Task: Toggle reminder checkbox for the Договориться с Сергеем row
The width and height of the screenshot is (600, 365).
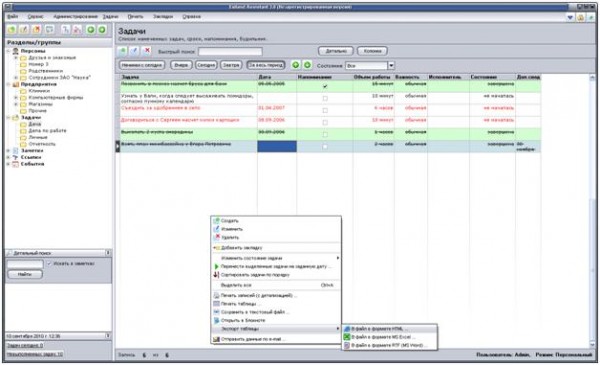Action: [x=325, y=122]
